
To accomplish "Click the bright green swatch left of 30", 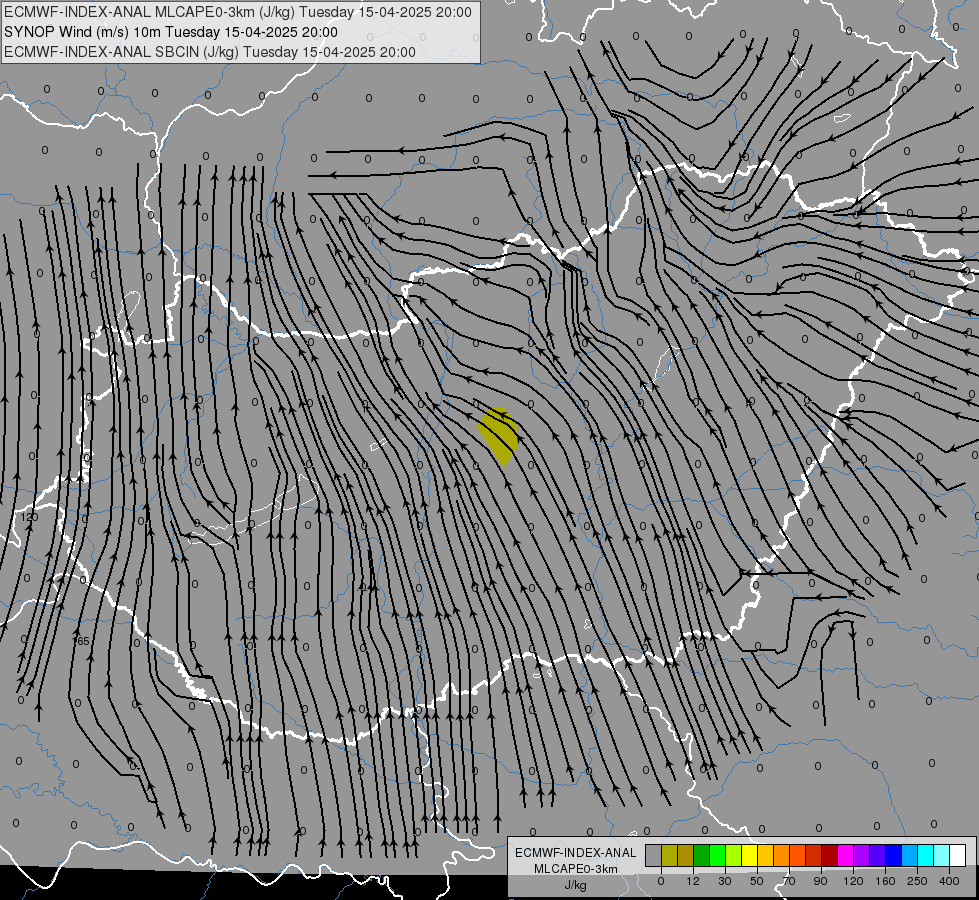I will click(x=717, y=856).
